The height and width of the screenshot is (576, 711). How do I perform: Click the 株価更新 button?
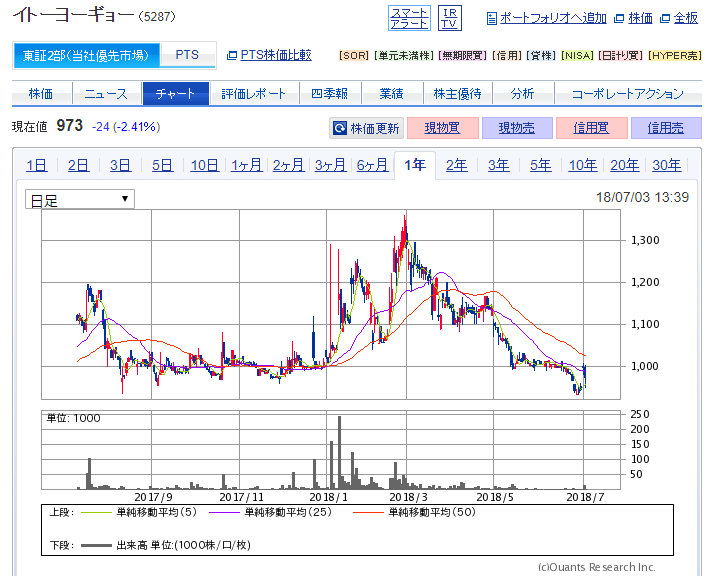click(x=366, y=128)
